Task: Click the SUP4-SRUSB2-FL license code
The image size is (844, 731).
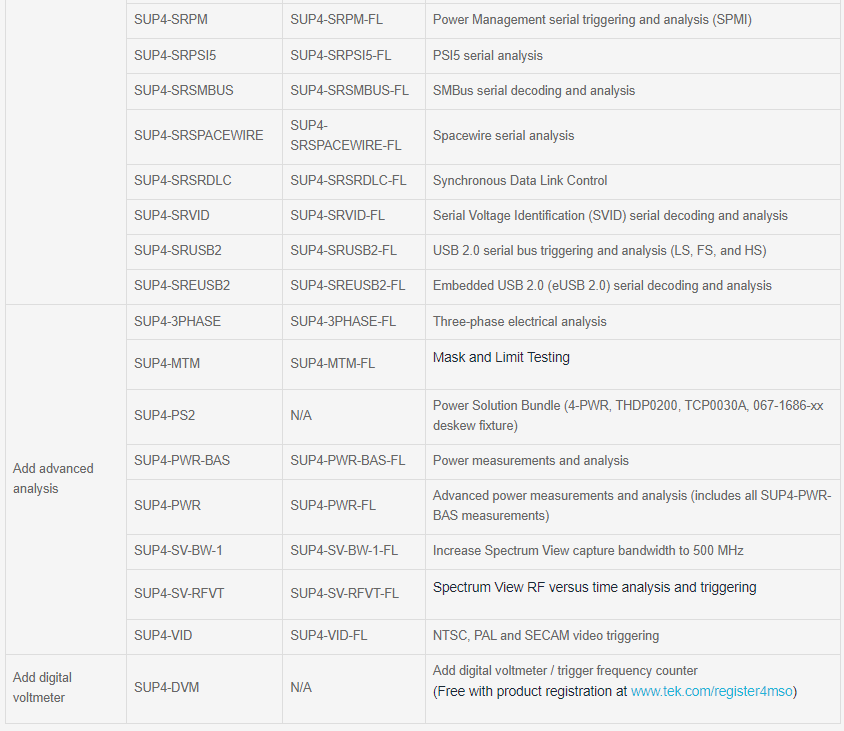Action: pyautogui.click(x=343, y=250)
